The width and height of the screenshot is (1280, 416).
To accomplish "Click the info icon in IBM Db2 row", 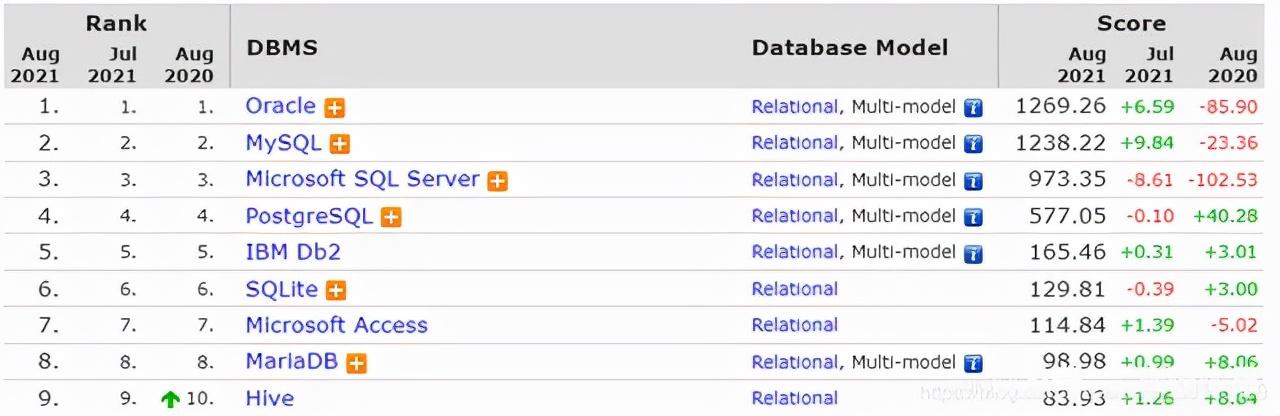I will (973, 254).
